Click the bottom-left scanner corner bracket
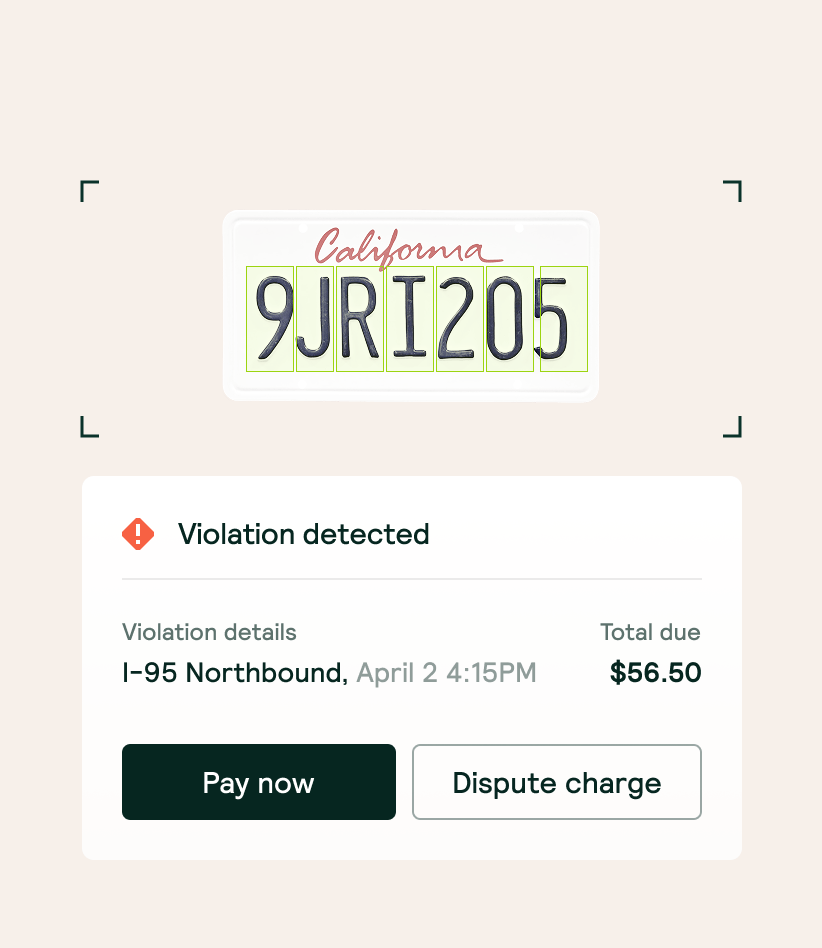Image resolution: width=822 pixels, height=948 pixels. (x=88, y=427)
